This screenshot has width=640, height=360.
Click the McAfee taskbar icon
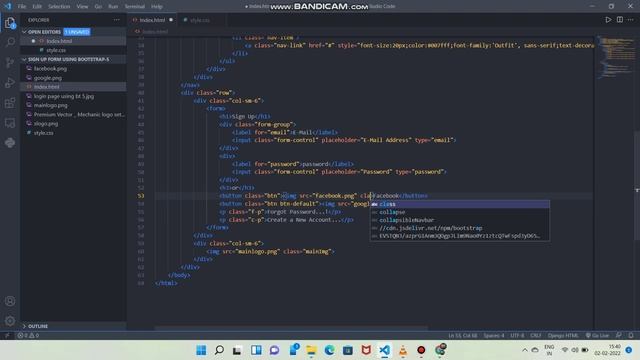pyautogui.click(x=366, y=350)
